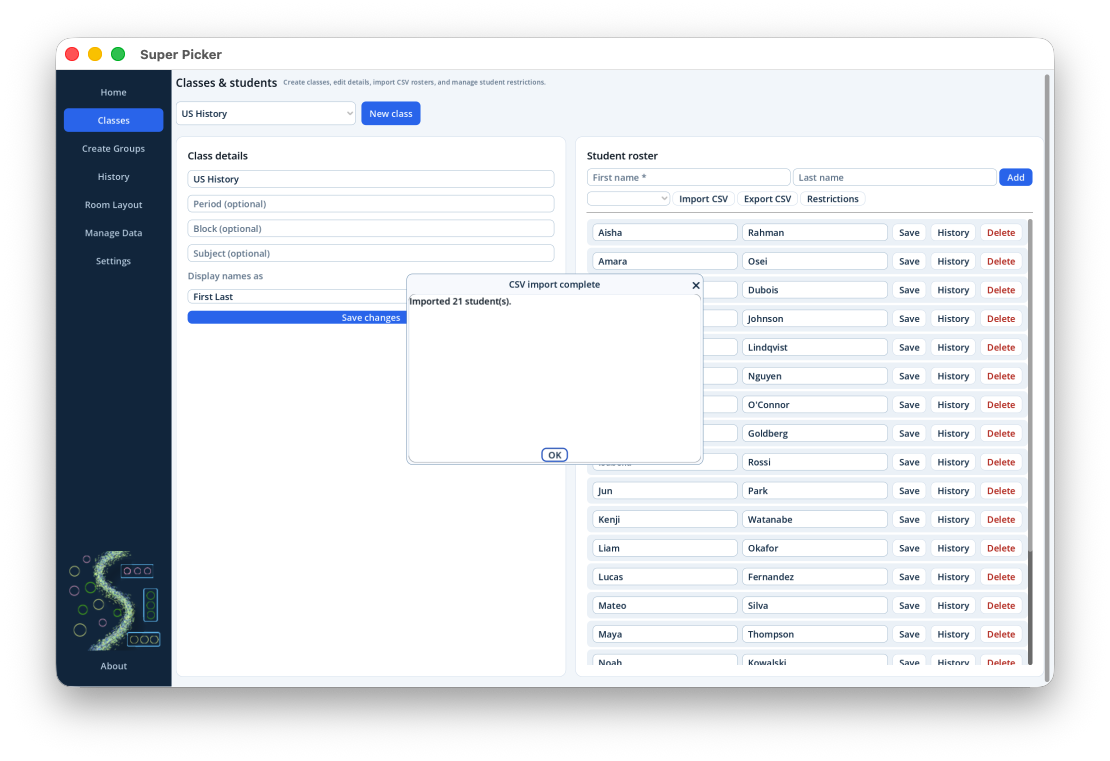Screen dimensions: 1110x761
Task: Delete student Jun Park
Action: tap(1001, 491)
